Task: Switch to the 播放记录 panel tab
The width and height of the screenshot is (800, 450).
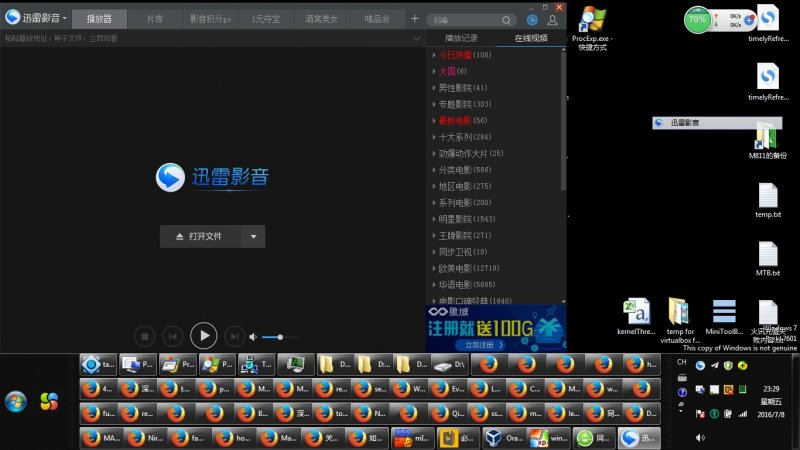Action: tap(461, 38)
